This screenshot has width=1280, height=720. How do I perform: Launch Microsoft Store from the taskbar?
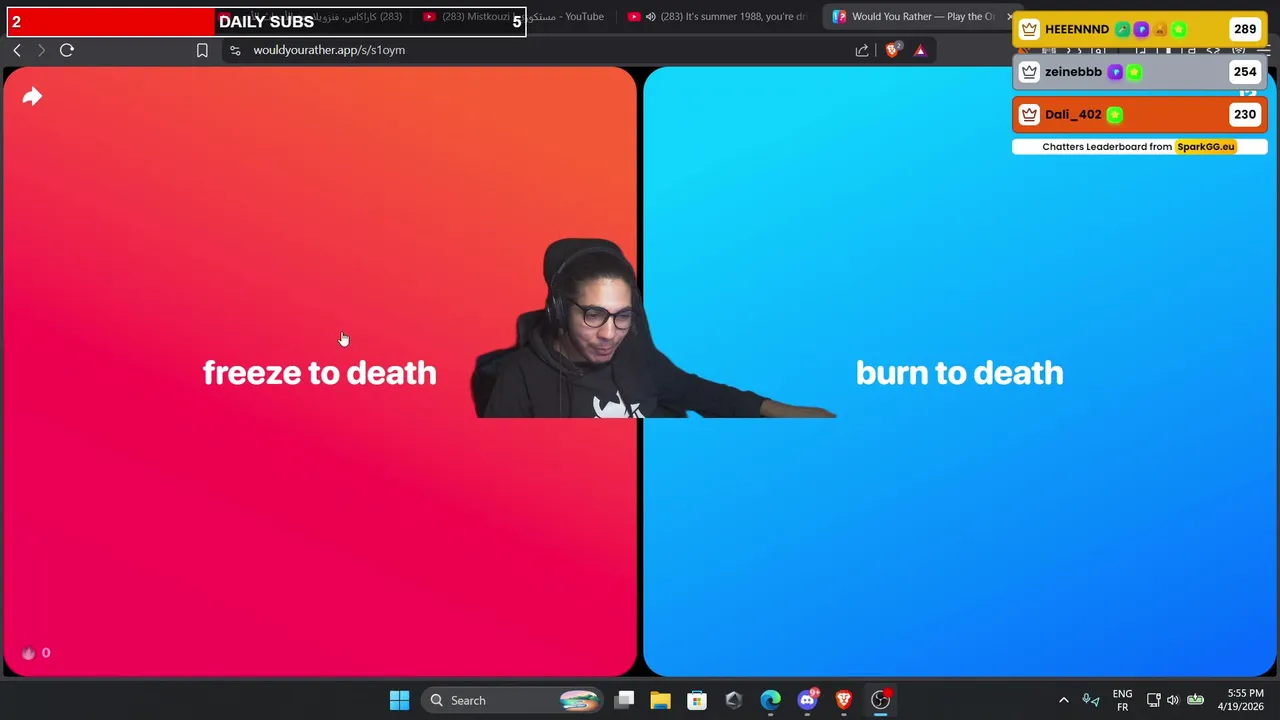click(x=697, y=700)
